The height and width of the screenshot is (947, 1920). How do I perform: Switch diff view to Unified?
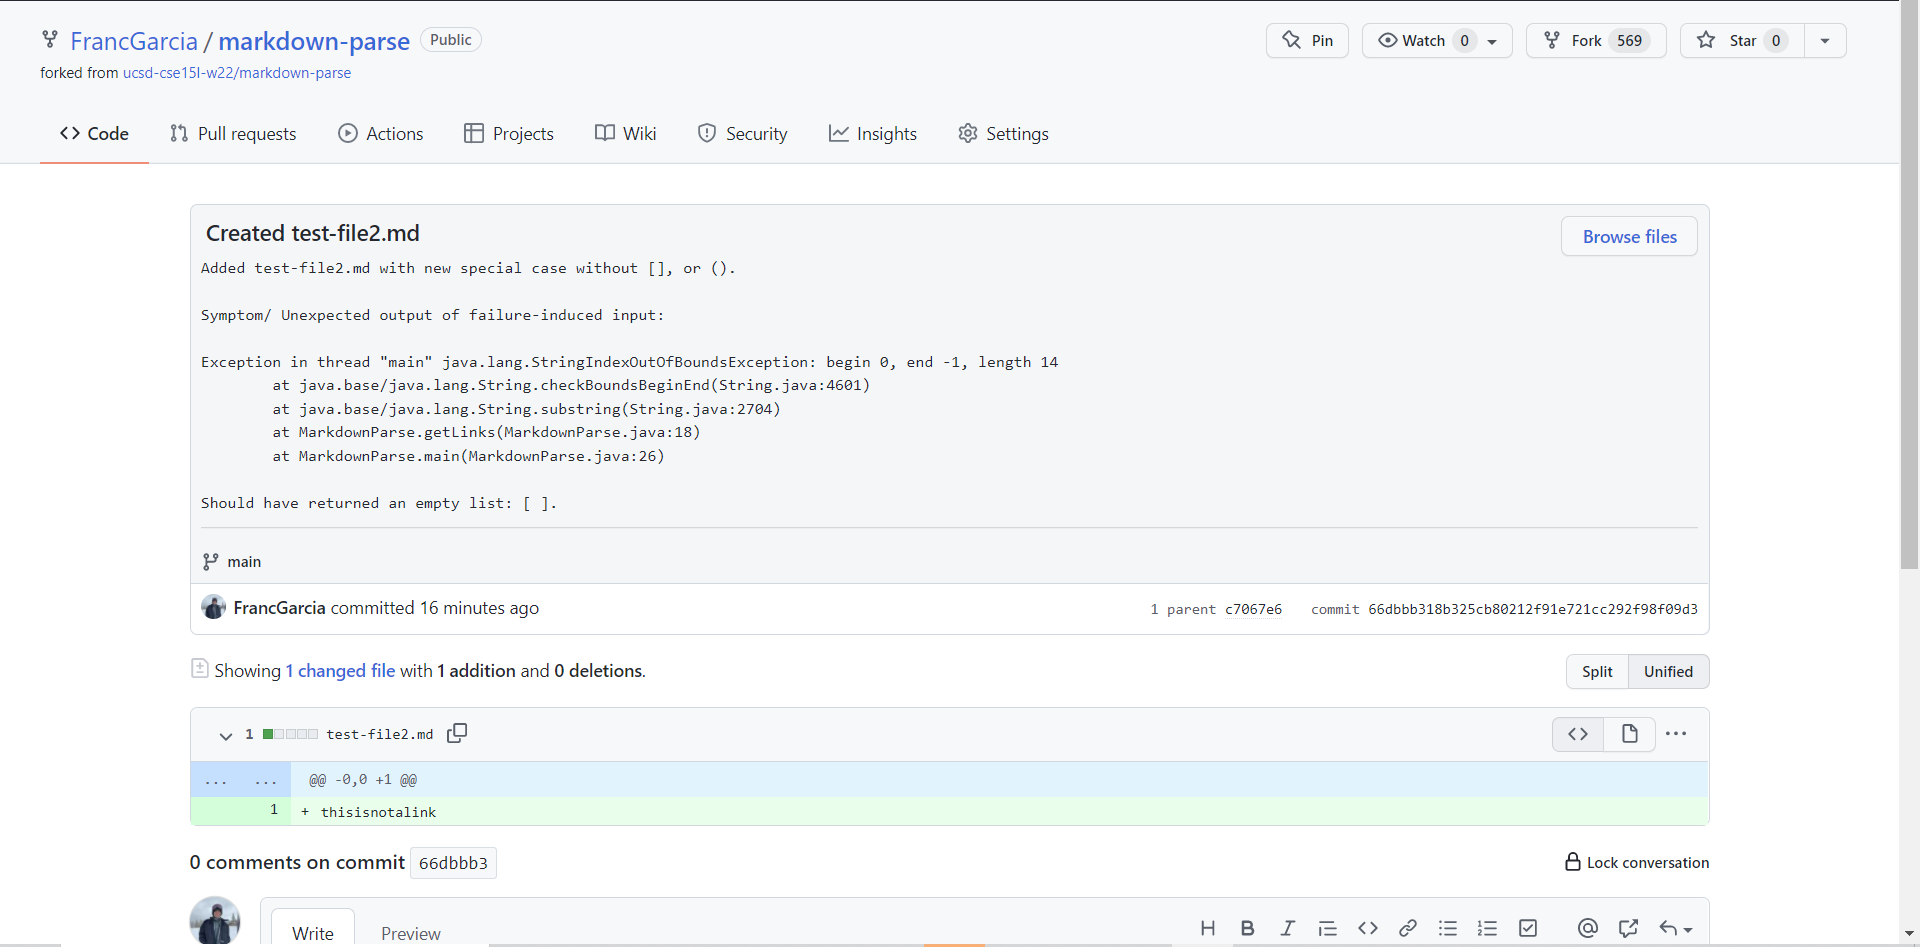(1668, 671)
